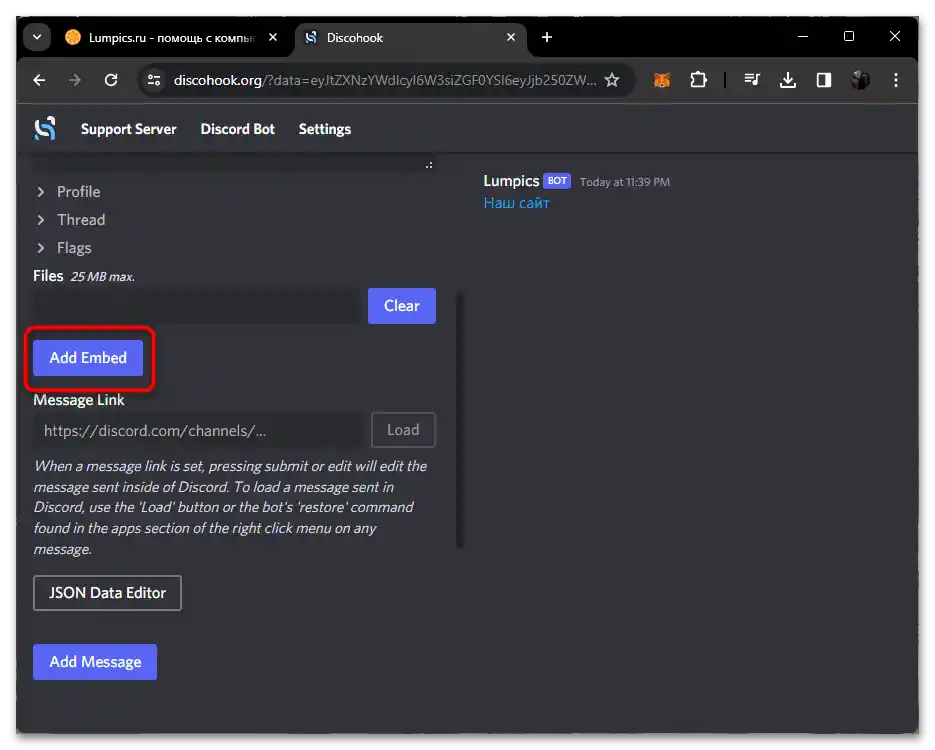Open the Downloads icon
Image resolution: width=935 pixels, height=750 pixels.
[x=788, y=80]
